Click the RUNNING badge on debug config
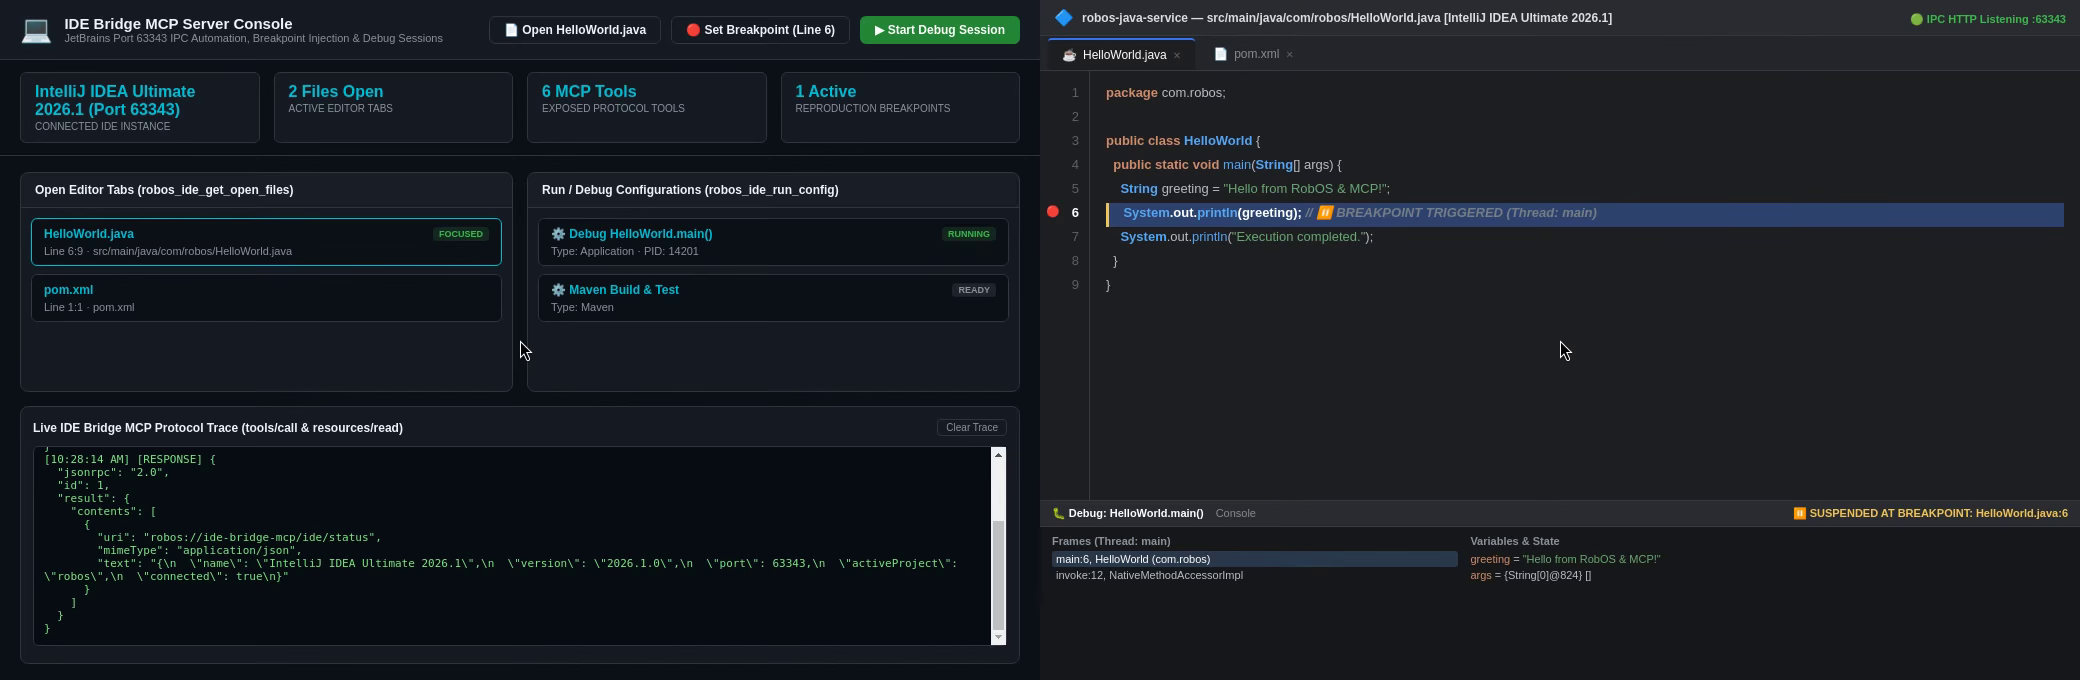This screenshot has height=680, width=2080. [969, 234]
